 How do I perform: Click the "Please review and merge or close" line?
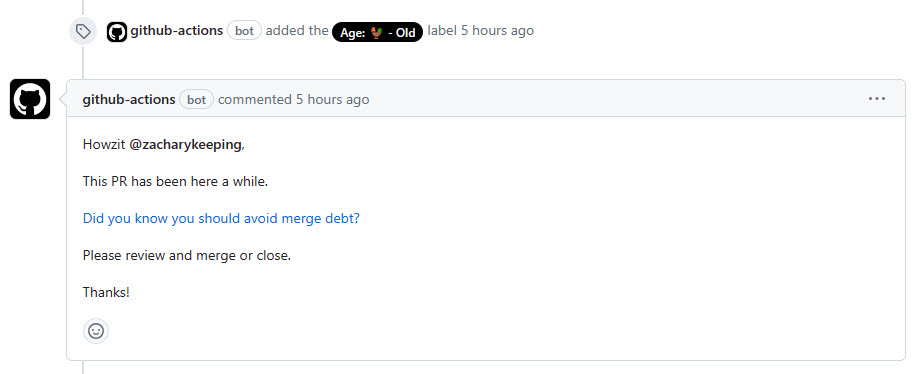click(x=187, y=256)
